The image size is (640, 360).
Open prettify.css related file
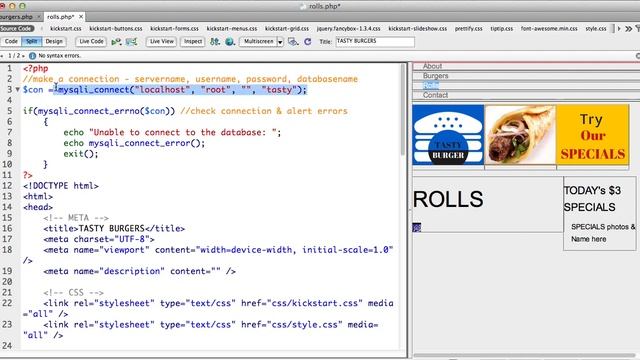pos(468,29)
